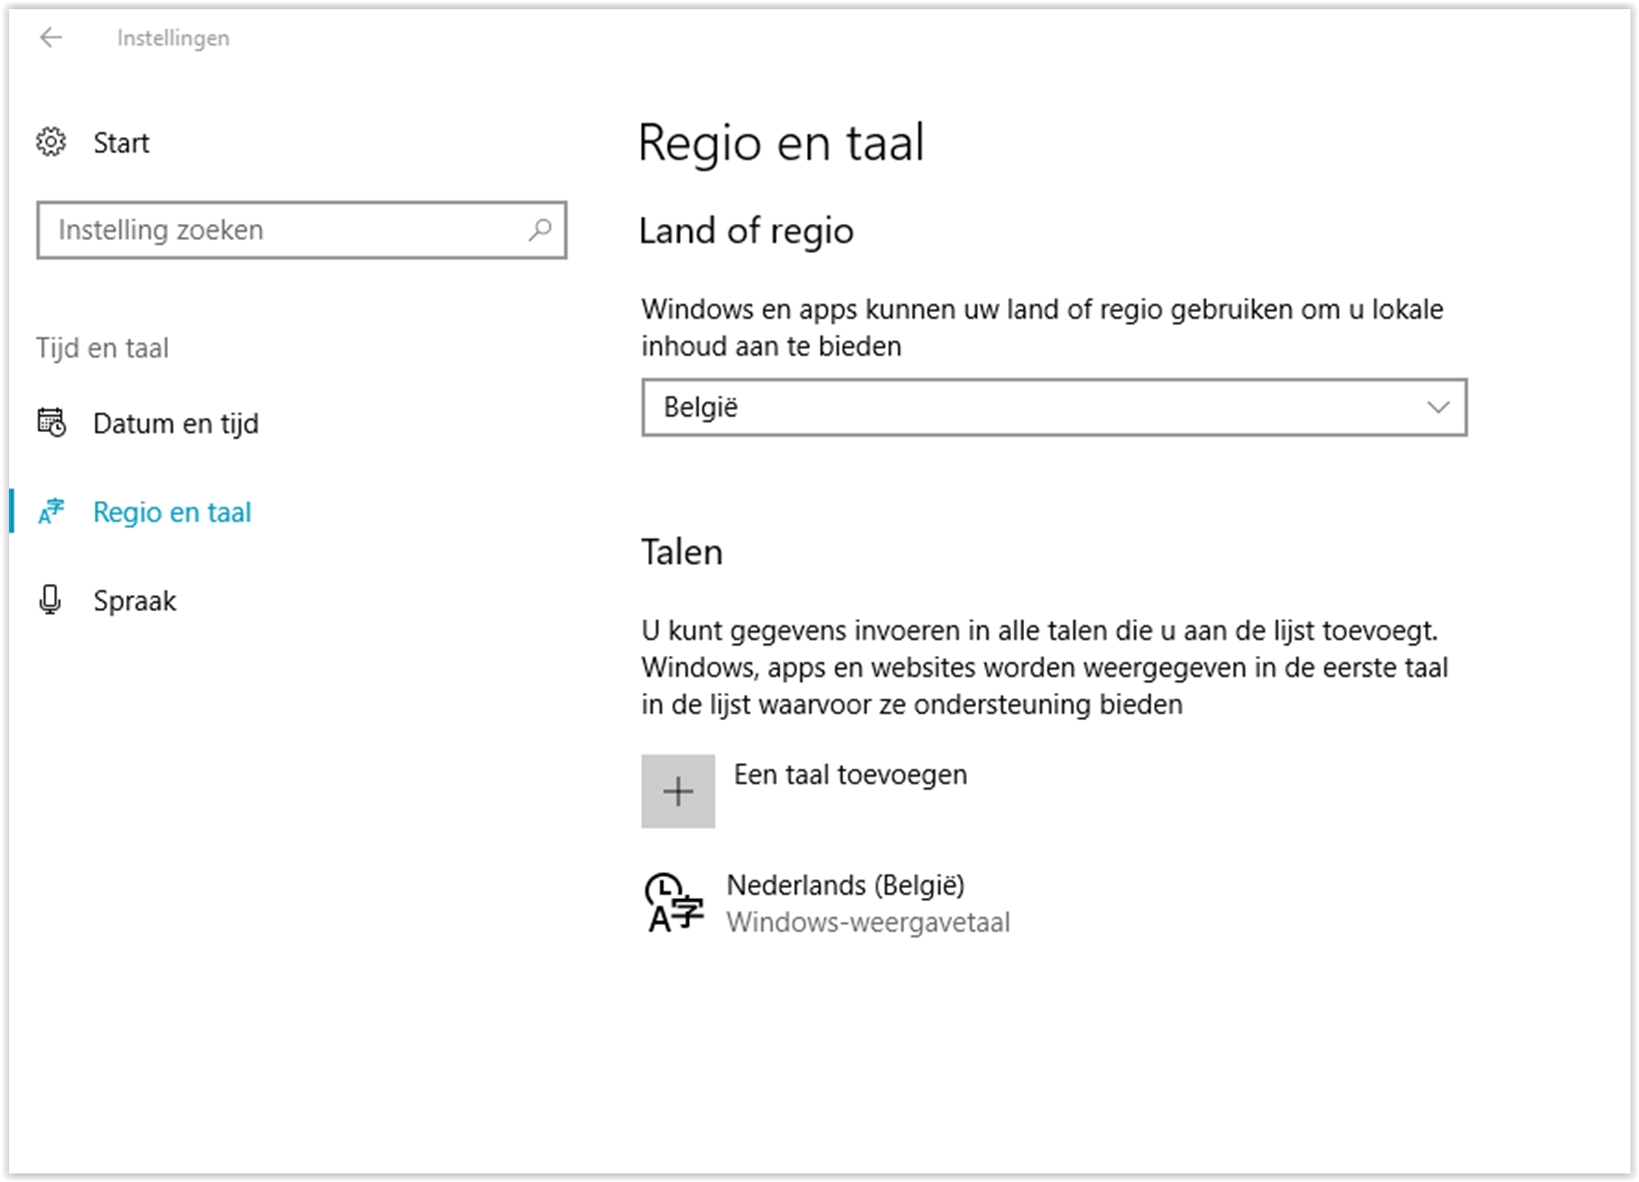Viewport: 1639px width, 1182px height.
Task: Click the calendar clock icon for Datum en tijd
Action: pos(51,423)
